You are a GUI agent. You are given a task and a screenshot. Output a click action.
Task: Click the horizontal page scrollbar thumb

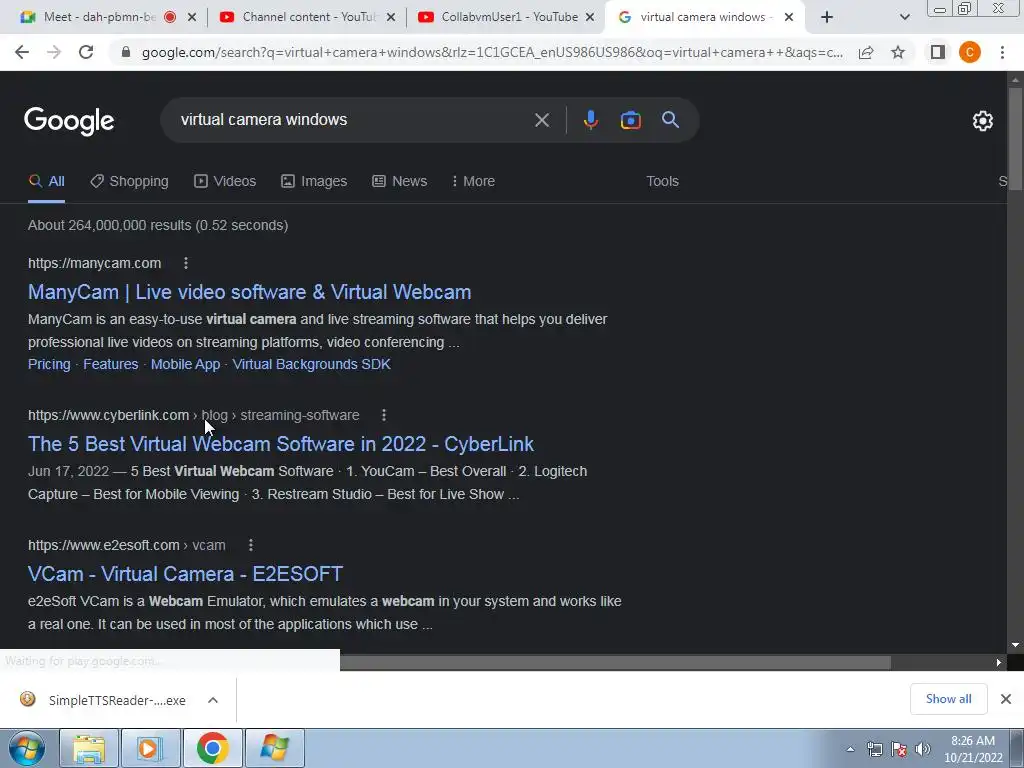tap(615, 662)
